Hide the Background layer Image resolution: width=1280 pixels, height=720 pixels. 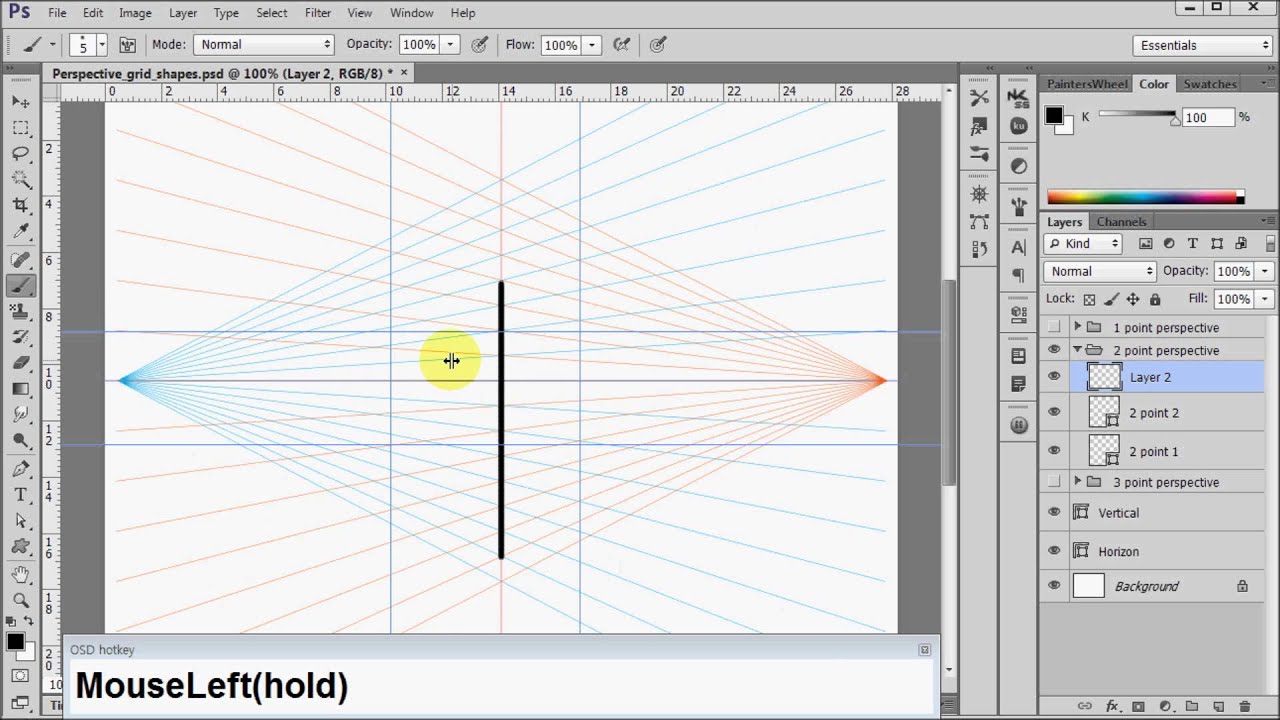coord(1053,586)
